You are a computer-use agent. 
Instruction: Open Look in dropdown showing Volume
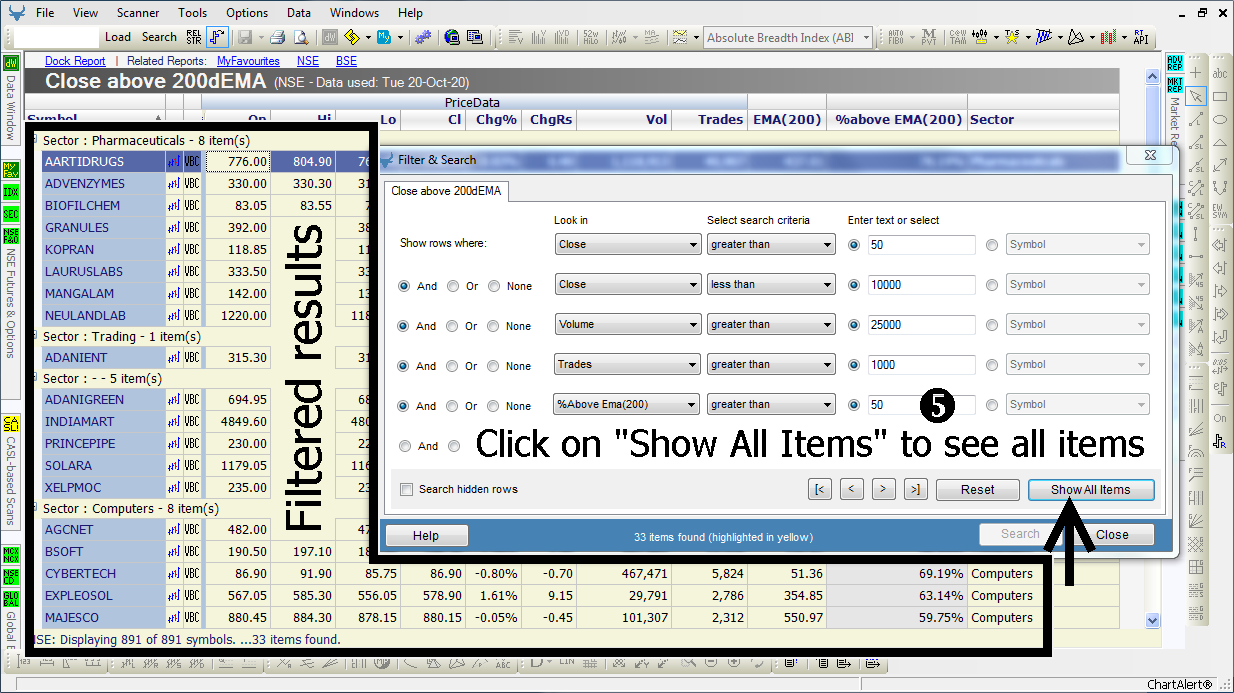pos(628,324)
